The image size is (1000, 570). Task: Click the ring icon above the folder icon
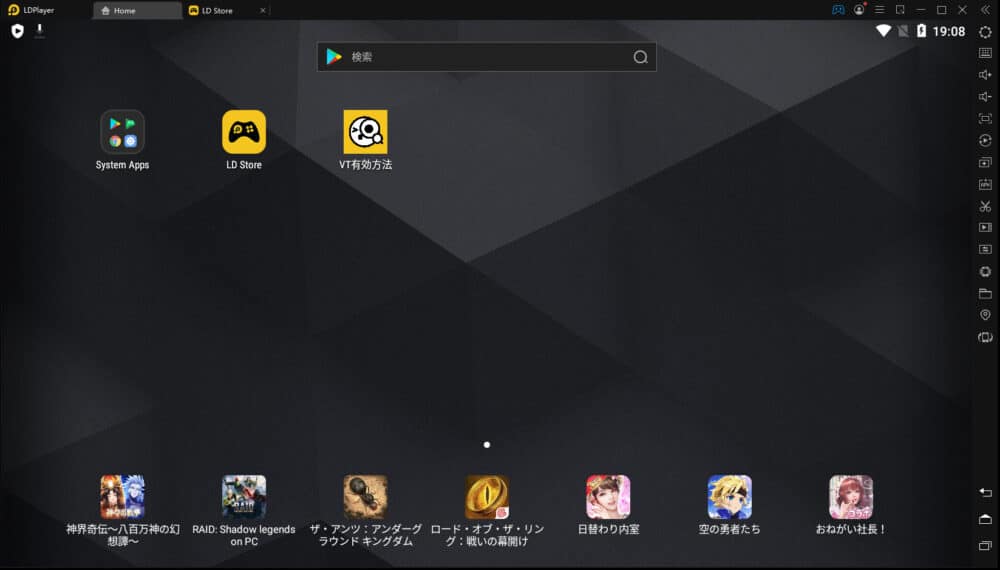click(985, 272)
